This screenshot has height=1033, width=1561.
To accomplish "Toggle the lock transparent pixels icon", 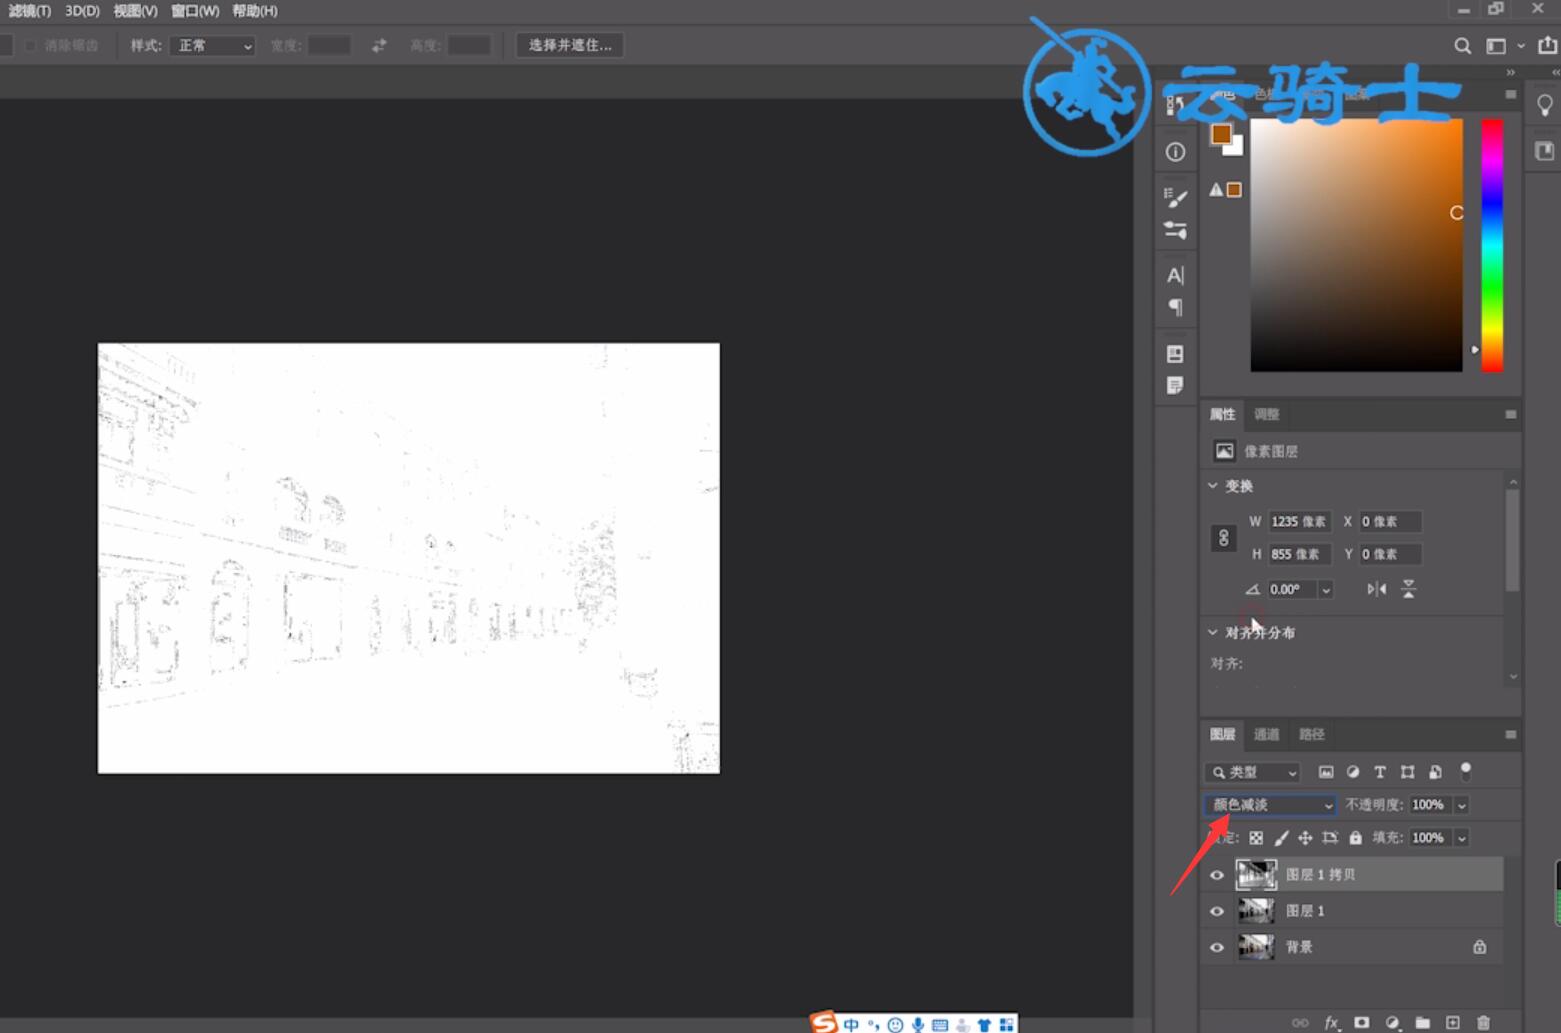I will tap(1256, 838).
